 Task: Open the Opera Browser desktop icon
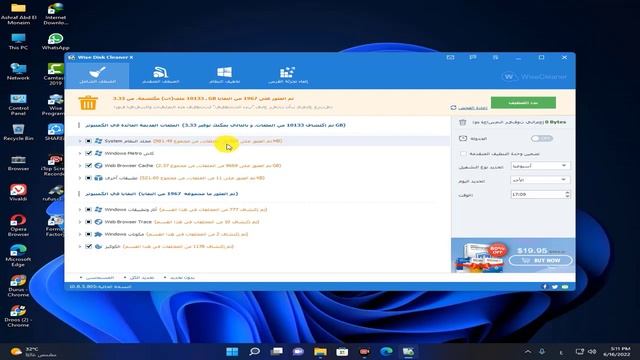pyautogui.click(x=18, y=225)
